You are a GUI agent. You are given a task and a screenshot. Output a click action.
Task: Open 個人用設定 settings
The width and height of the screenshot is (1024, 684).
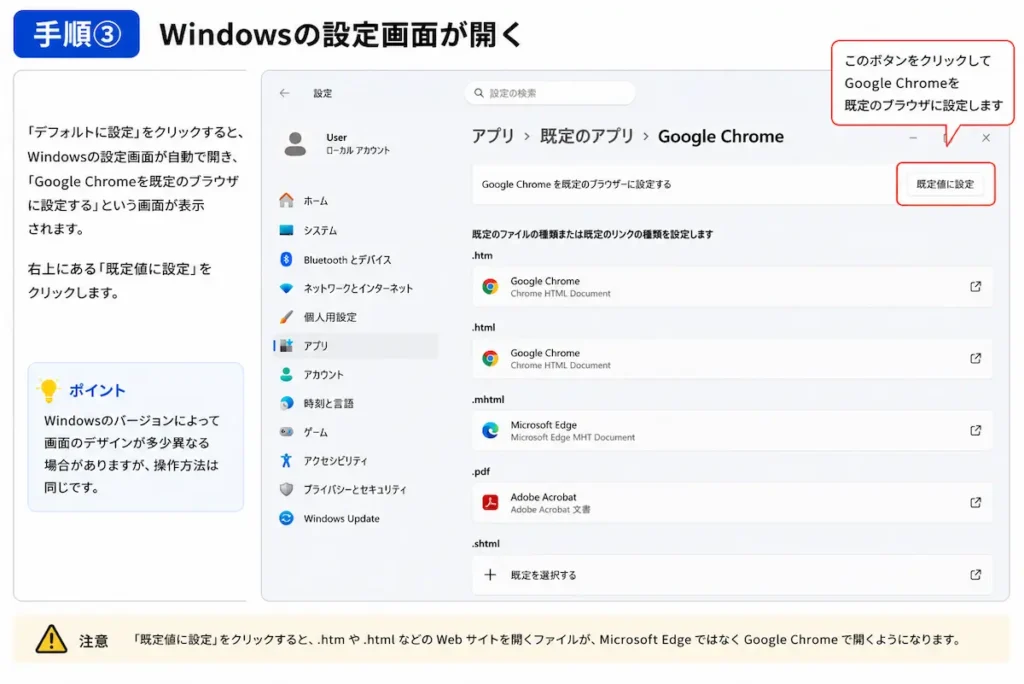pyautogui.click(x=355, y=317)
